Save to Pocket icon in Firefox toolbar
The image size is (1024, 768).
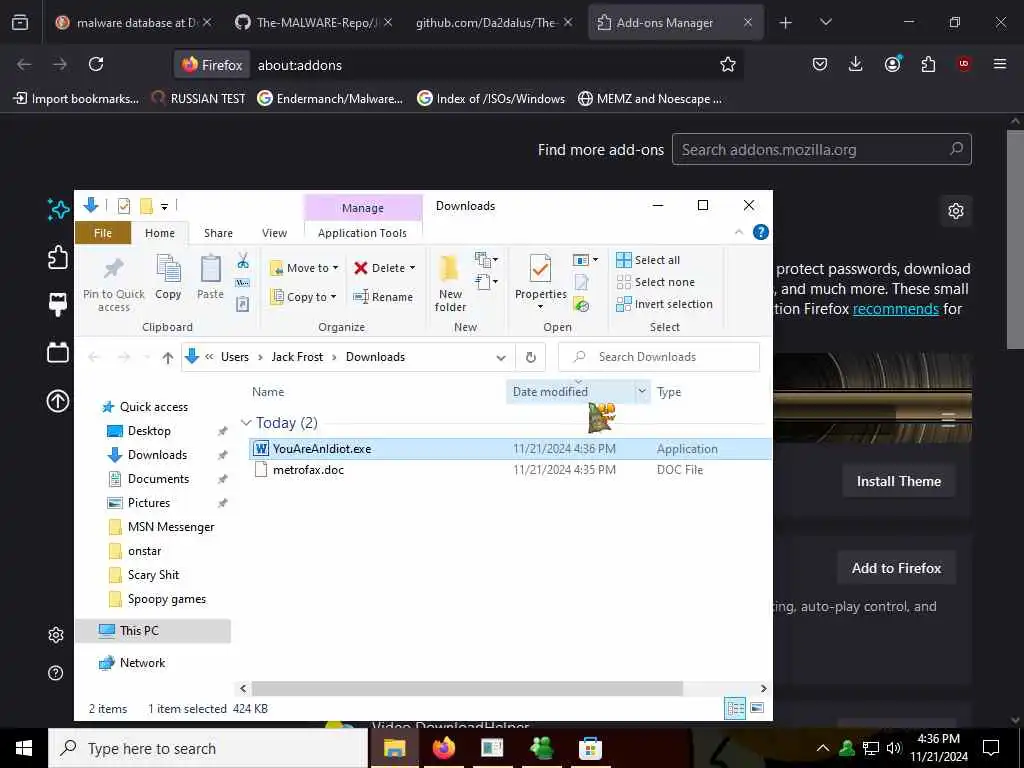pyautogui.click(x=820, y=64)
